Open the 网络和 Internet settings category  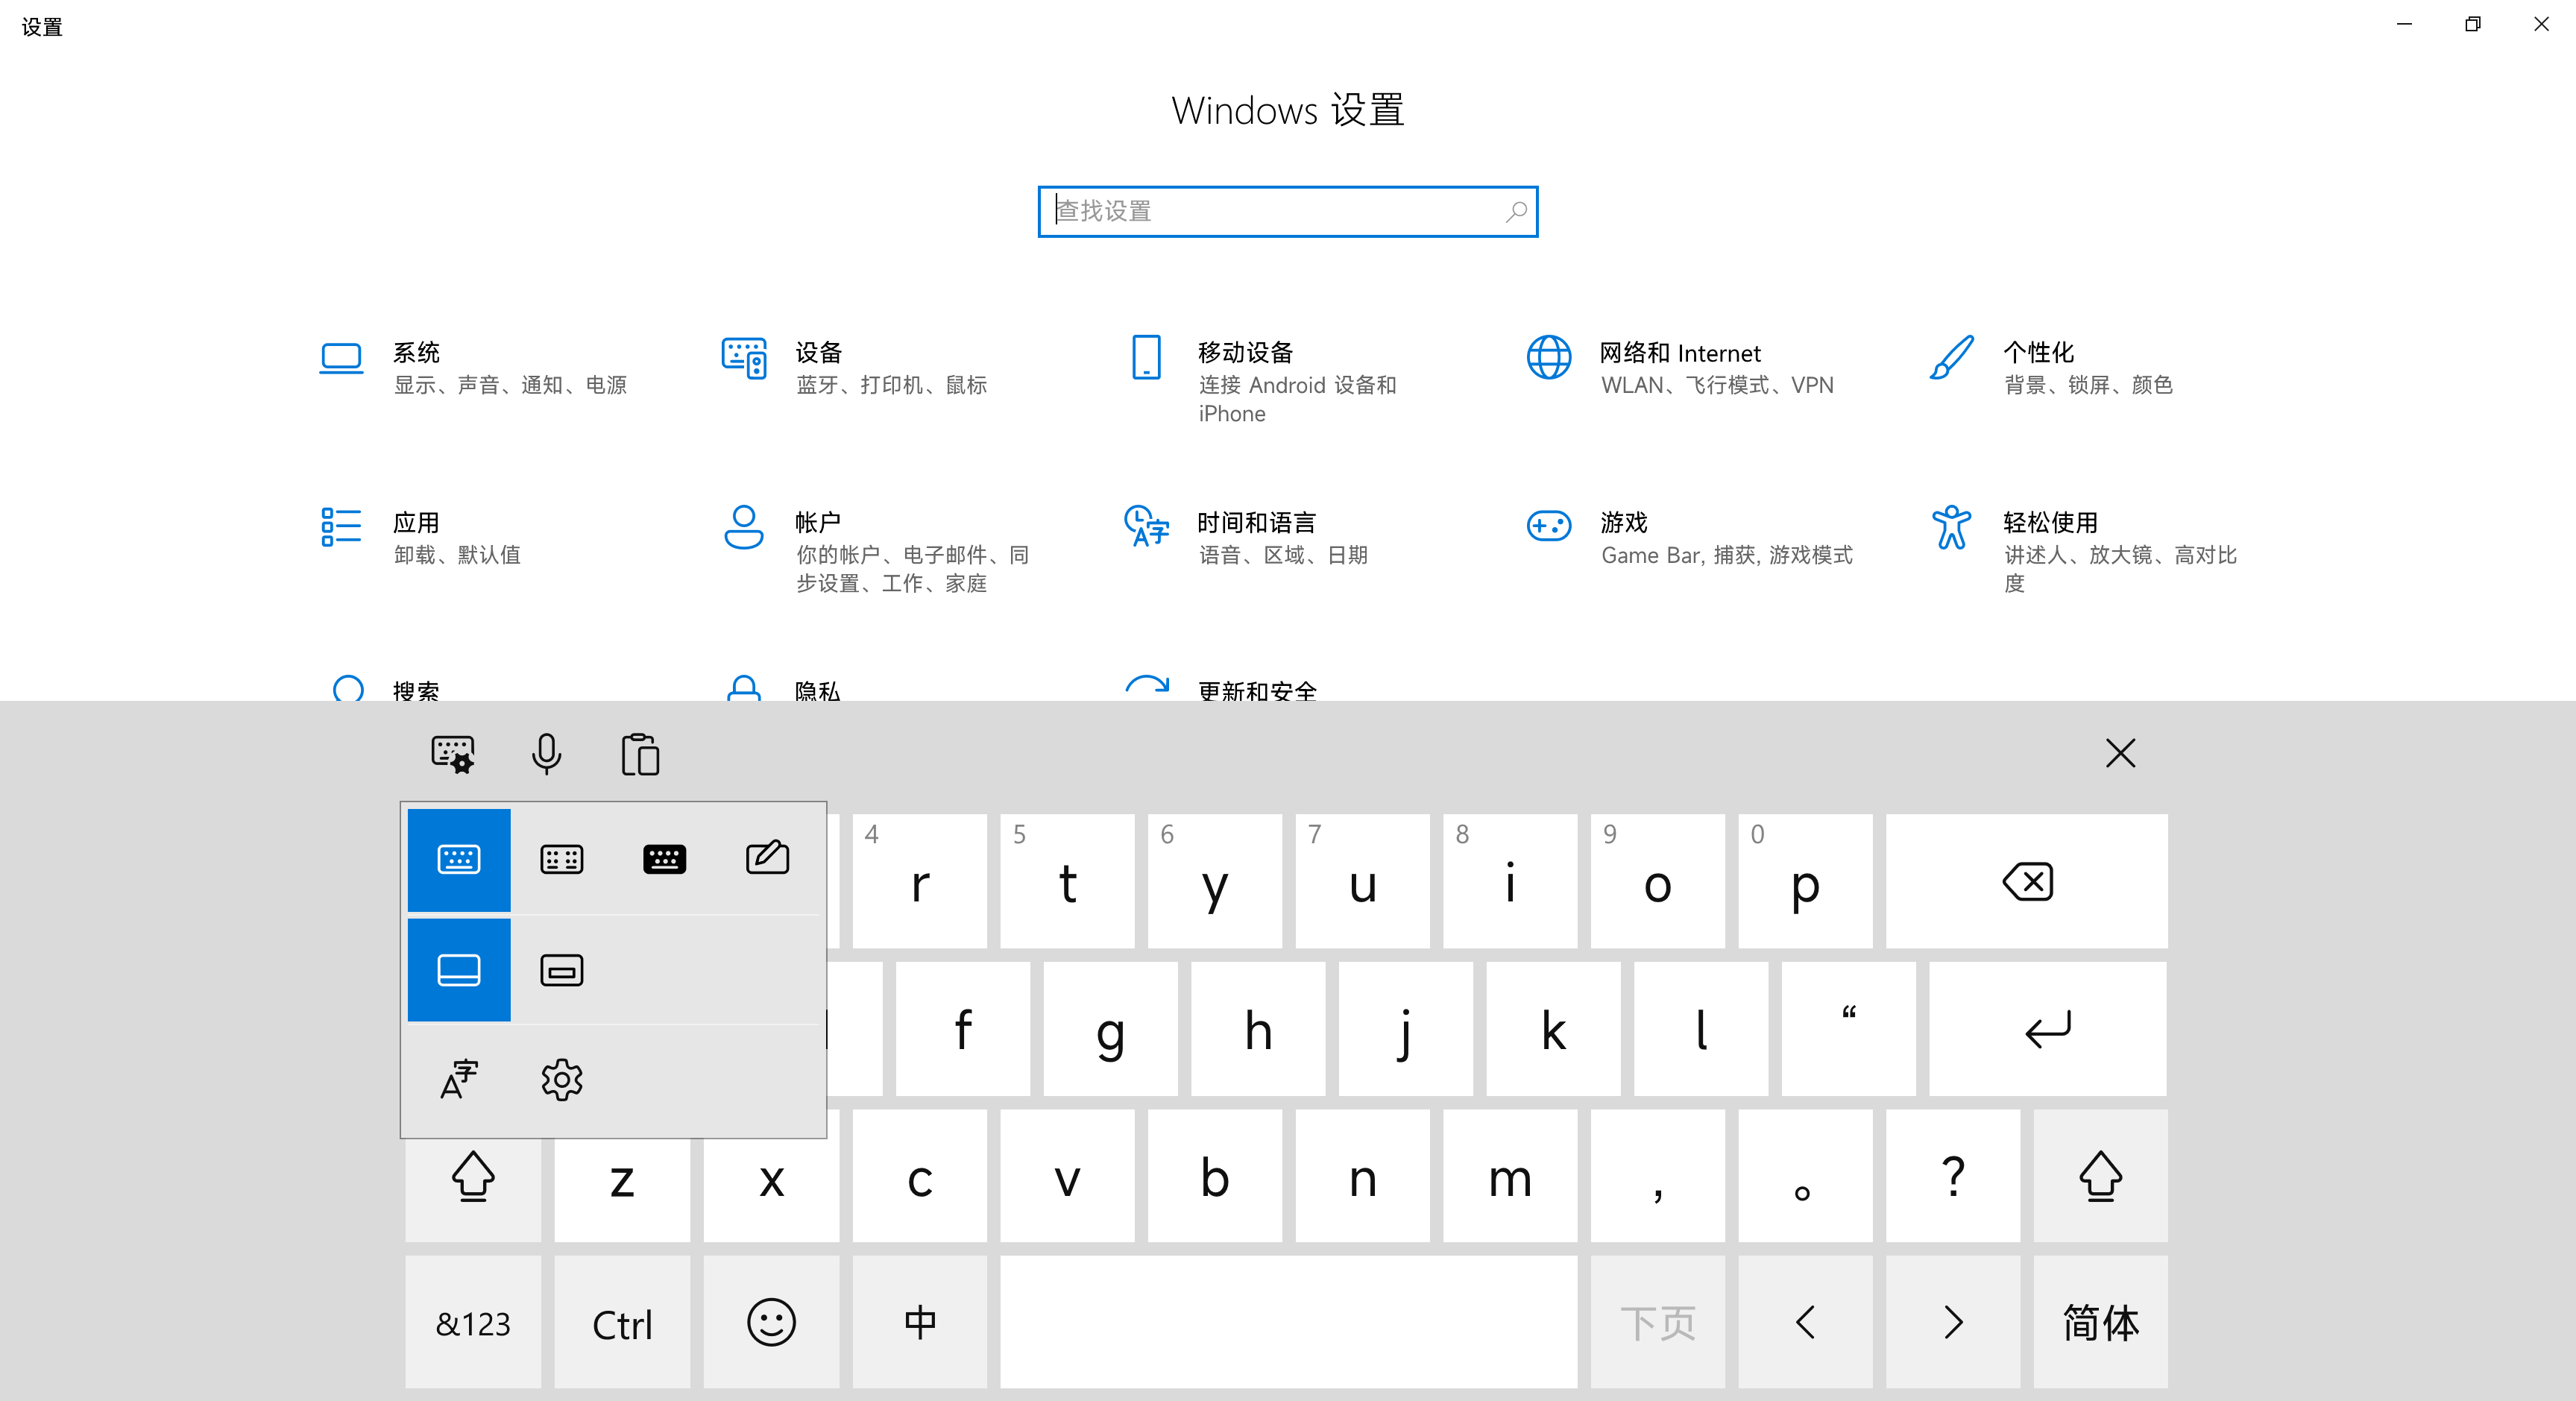1680,353
